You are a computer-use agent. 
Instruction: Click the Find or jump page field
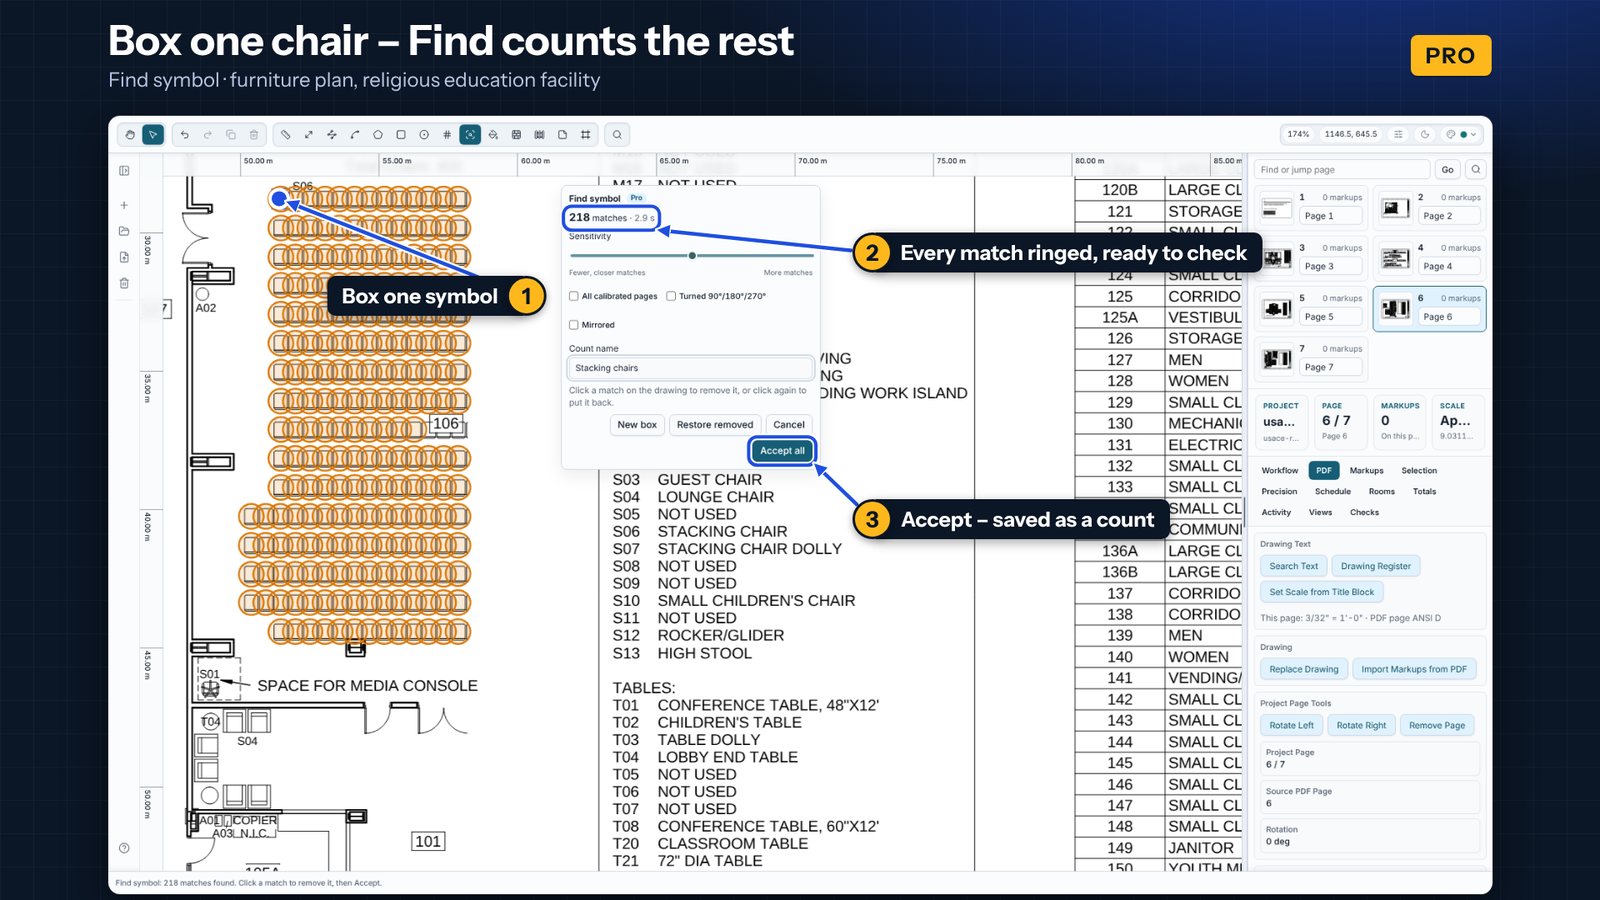[1342, 169]
